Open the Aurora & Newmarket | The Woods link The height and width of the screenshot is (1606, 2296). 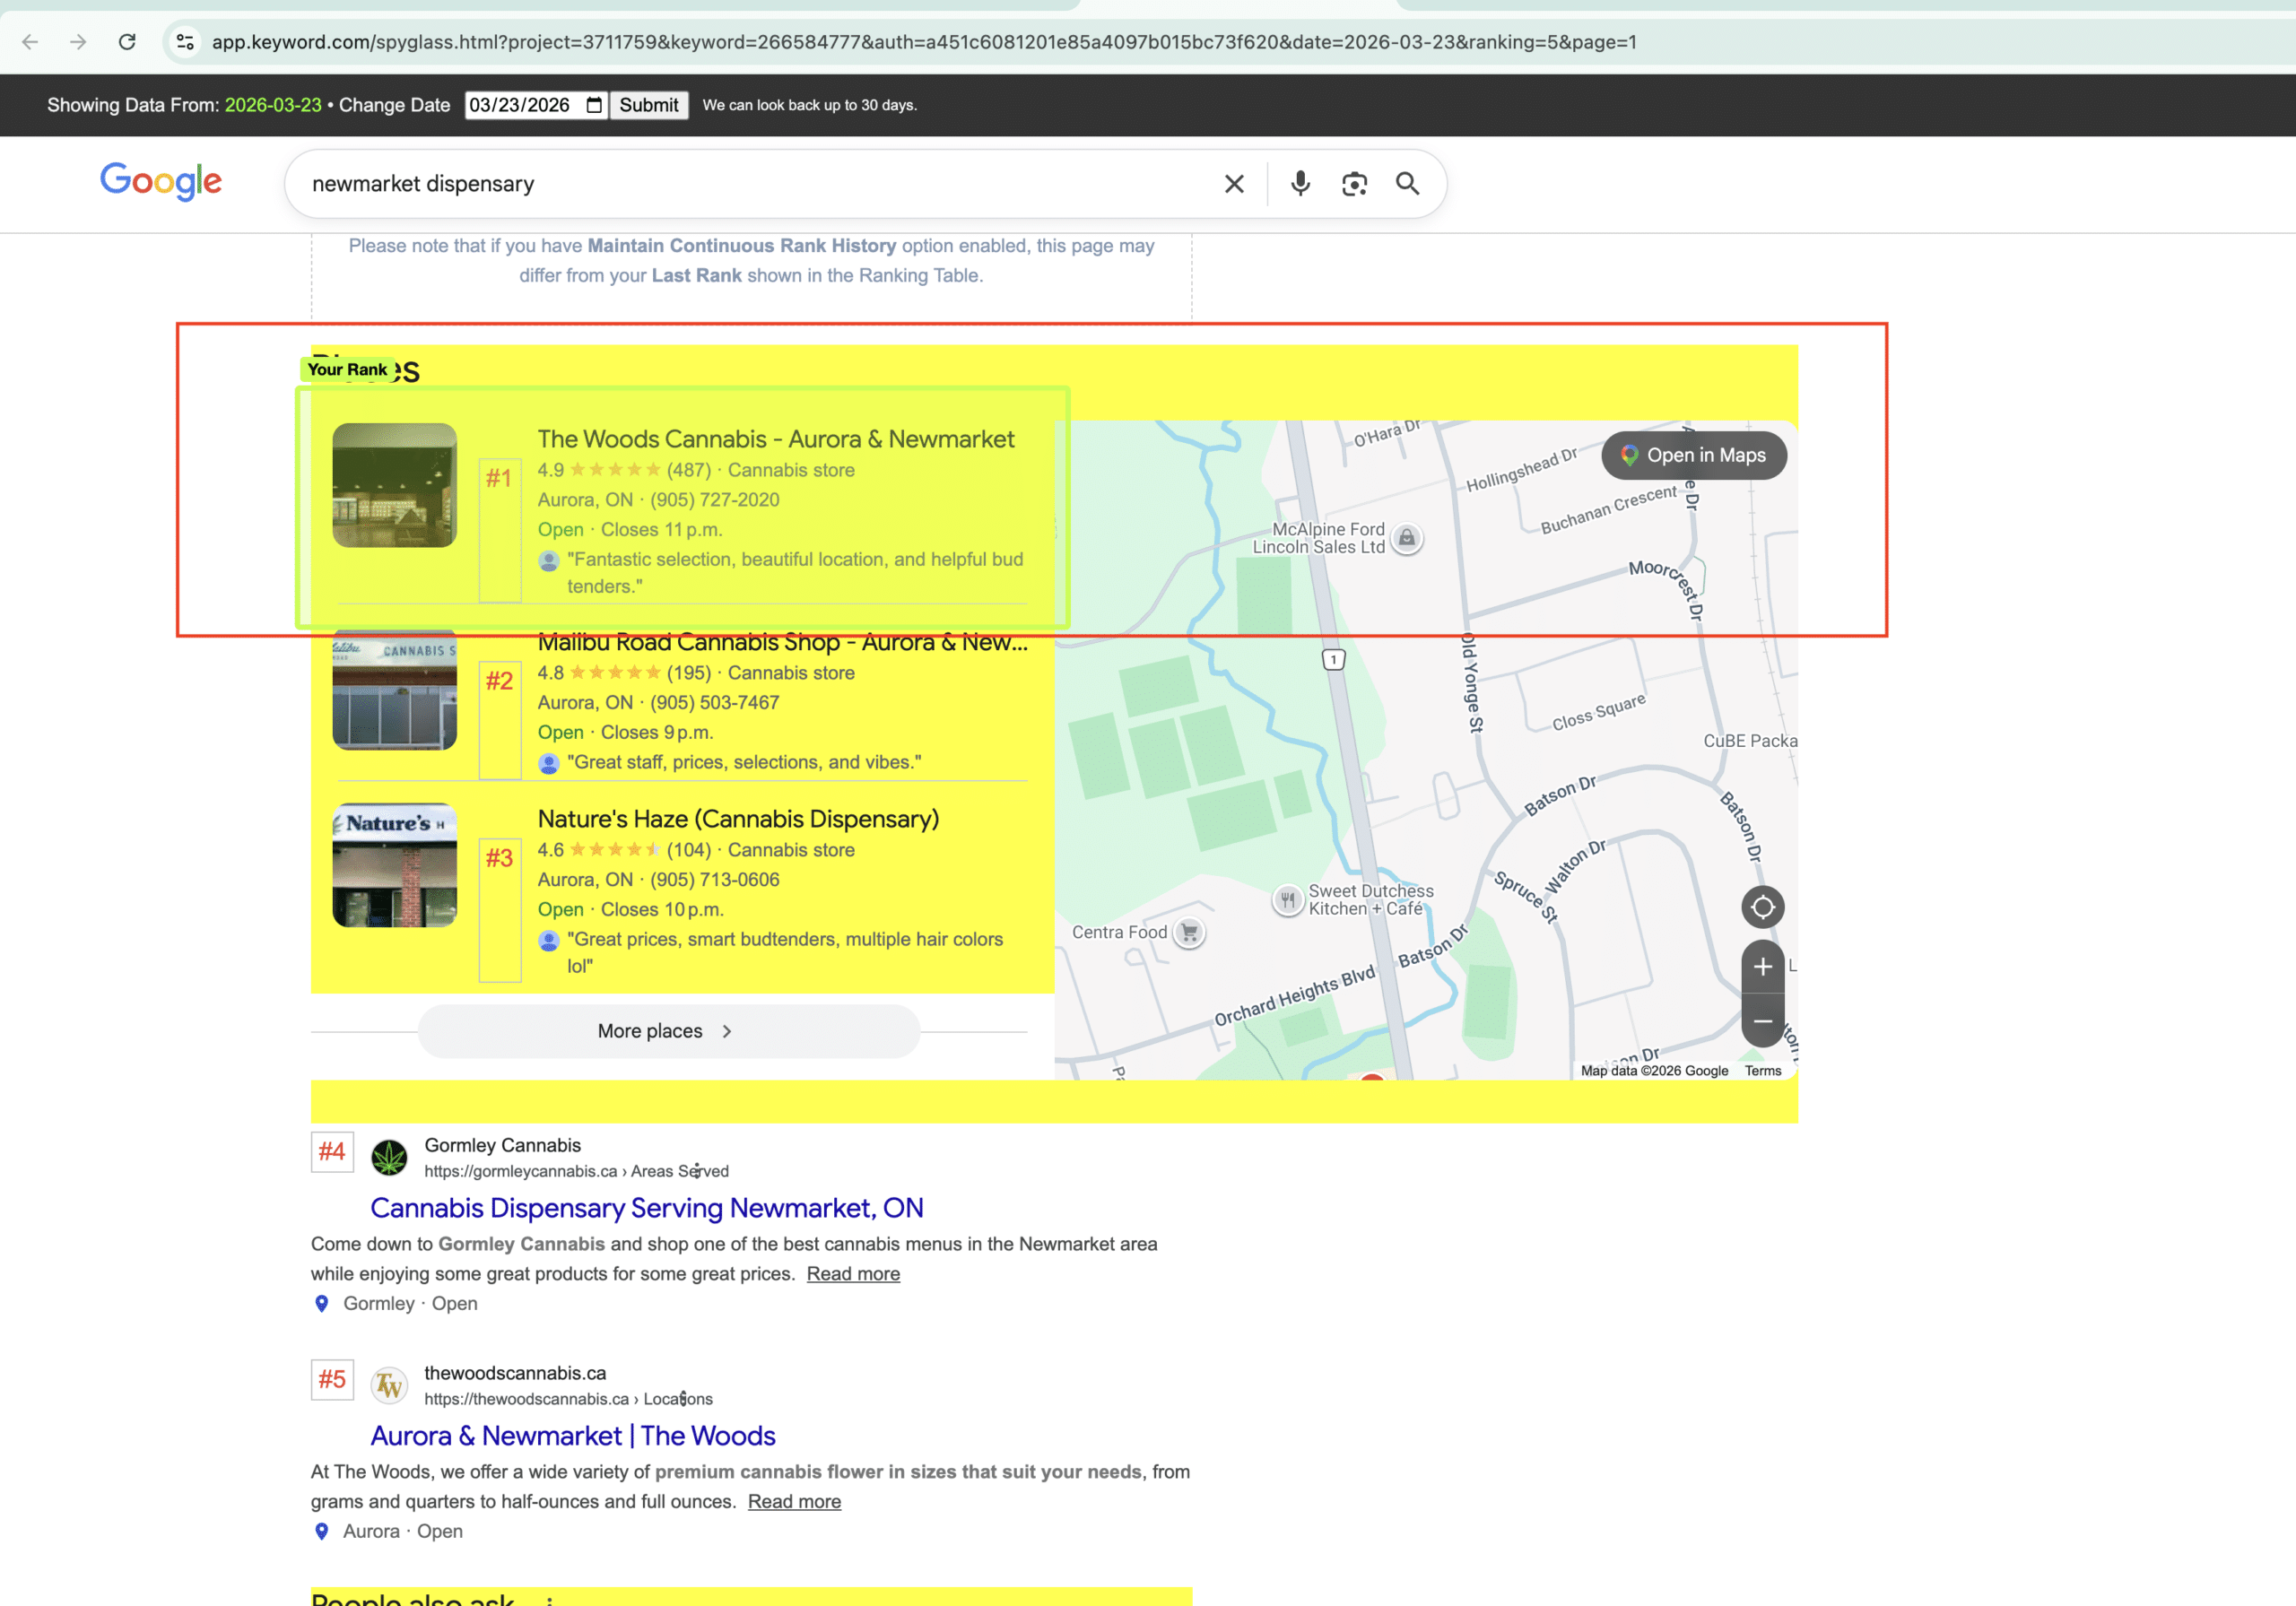tap(573, 1435)
